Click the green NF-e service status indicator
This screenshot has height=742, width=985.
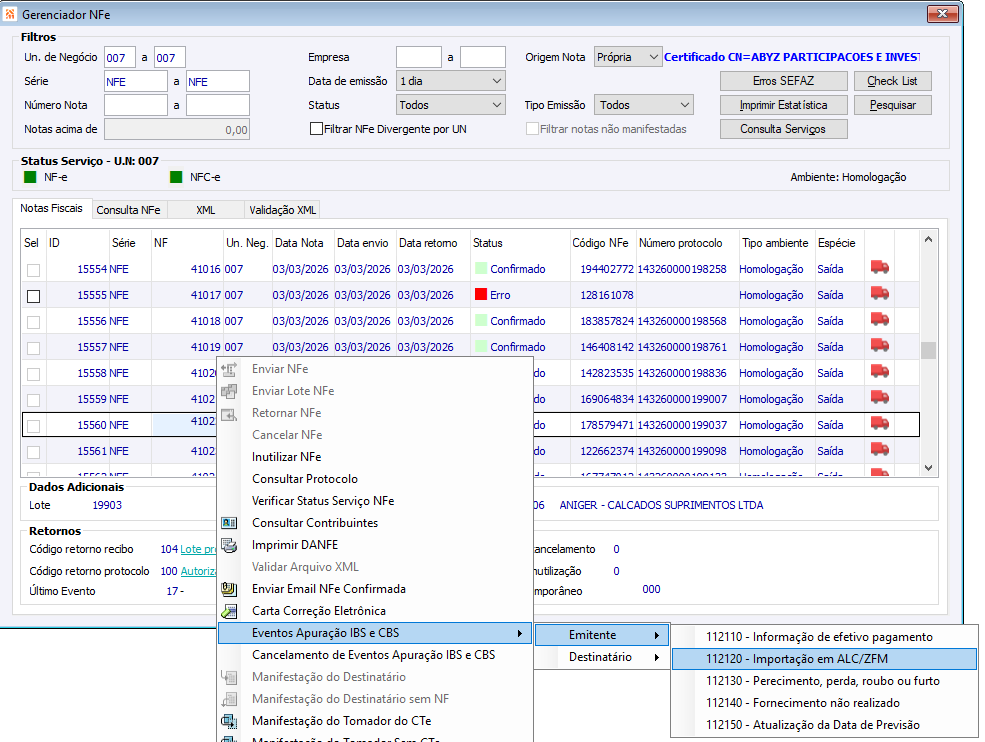[x=30, y=177]
